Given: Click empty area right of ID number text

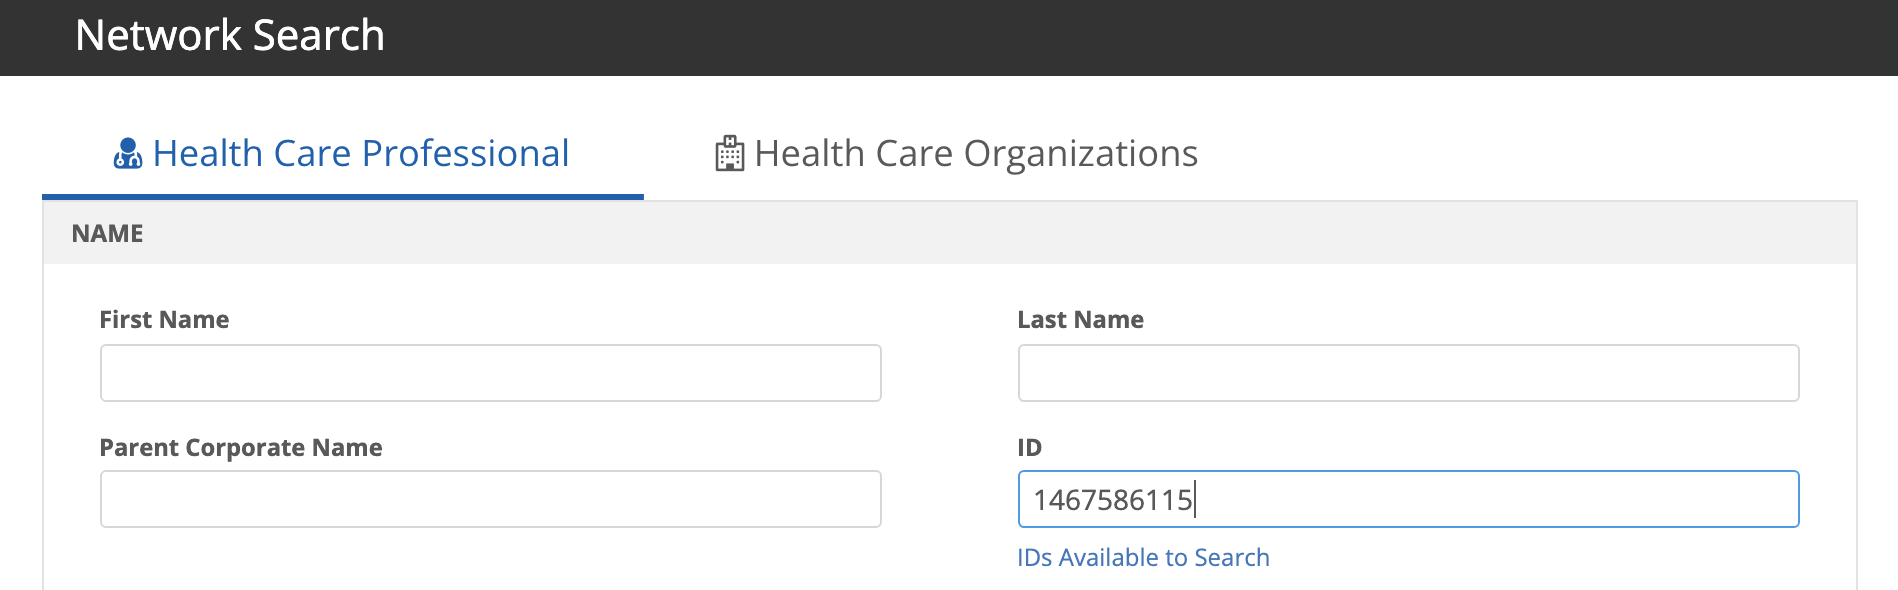Looking at the screenshot, I should tap(1500, 500).
